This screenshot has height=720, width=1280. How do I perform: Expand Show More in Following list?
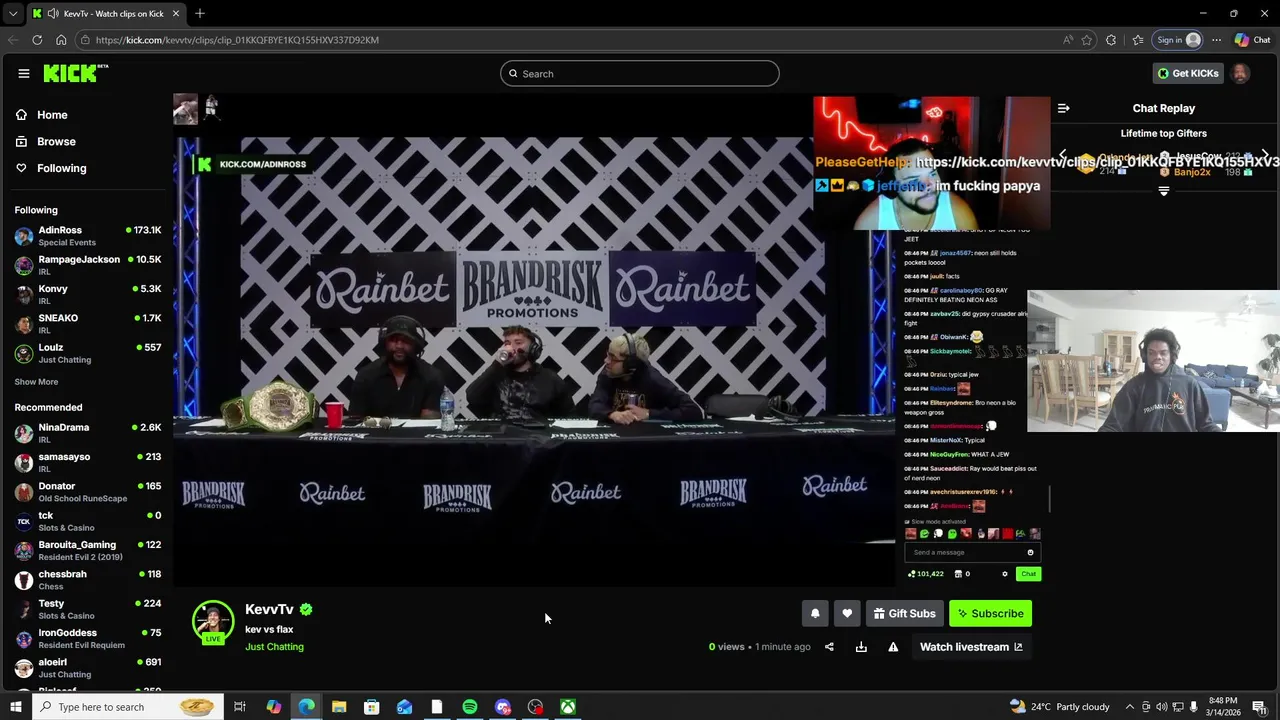(36, 382)
